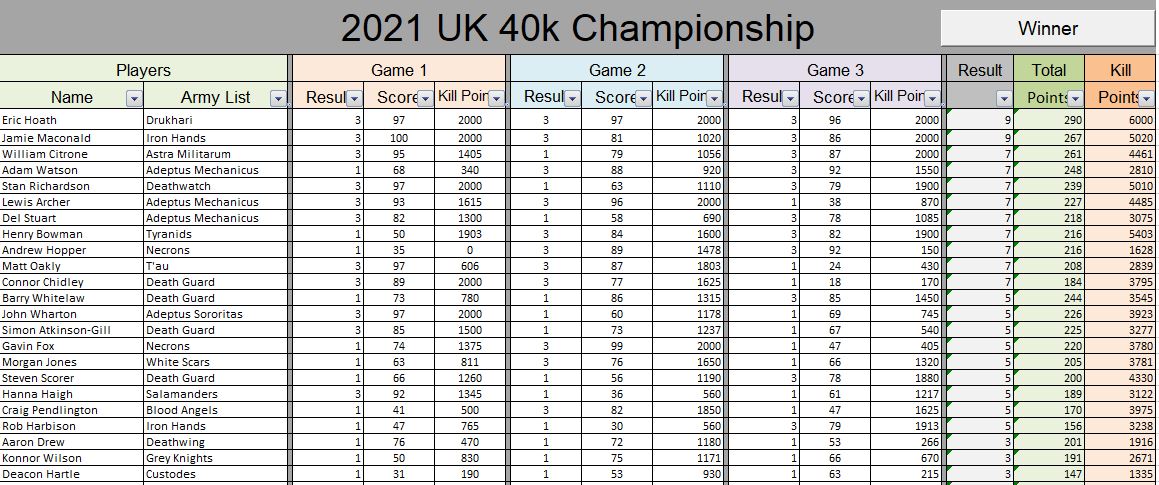Viewport: 1159px width, 485px height.
Task: Open Game 3 Kill Points filter arrow
Action: point(933,98)
